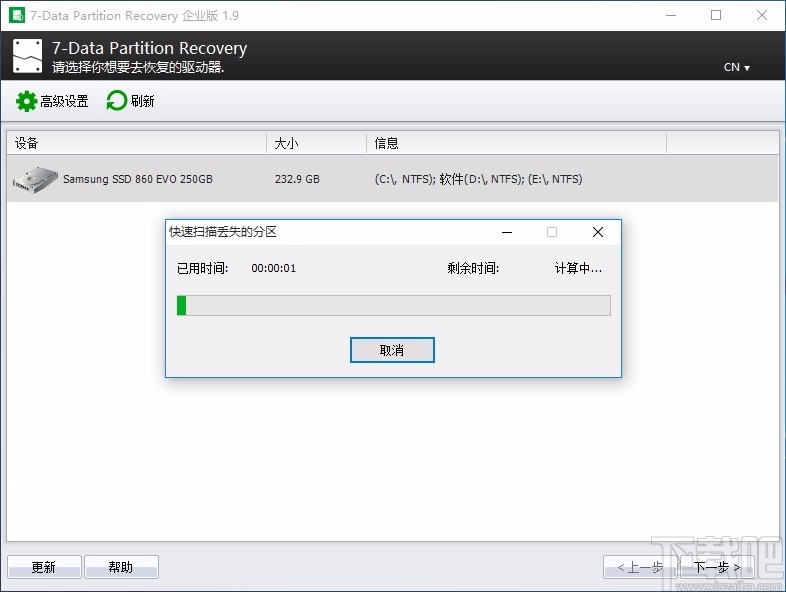The height and width of the screenshot is (592, 786).
Task: Go back with <上一步 button
Action: [640, 567]
